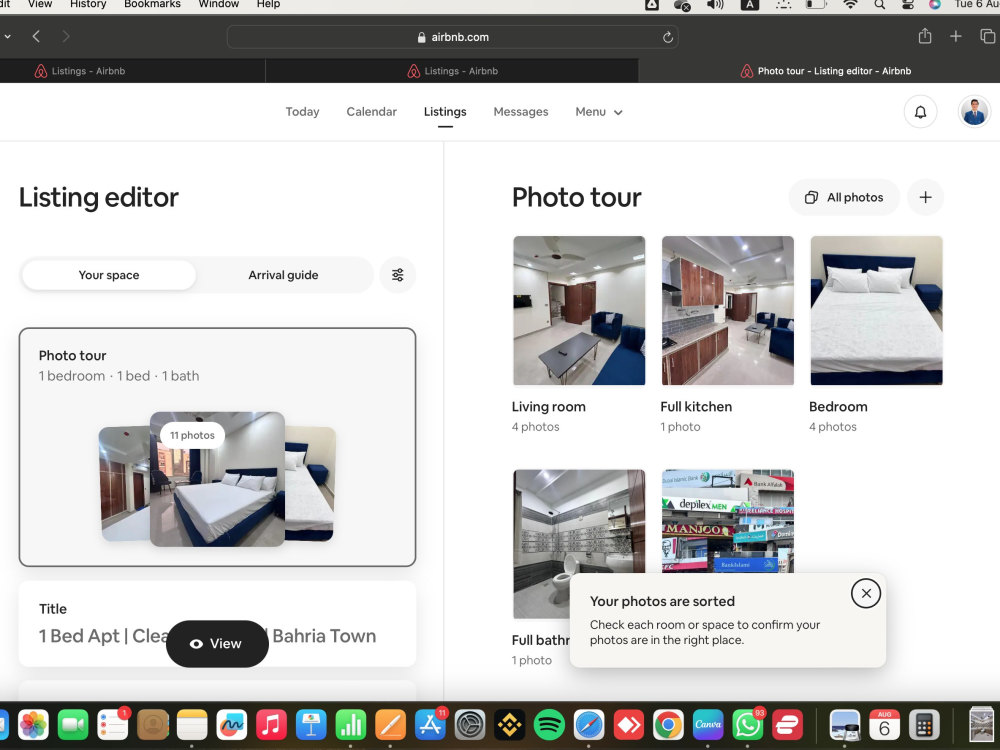
Task: Select the Listings nav tab
Action: [x=445, y=112]
